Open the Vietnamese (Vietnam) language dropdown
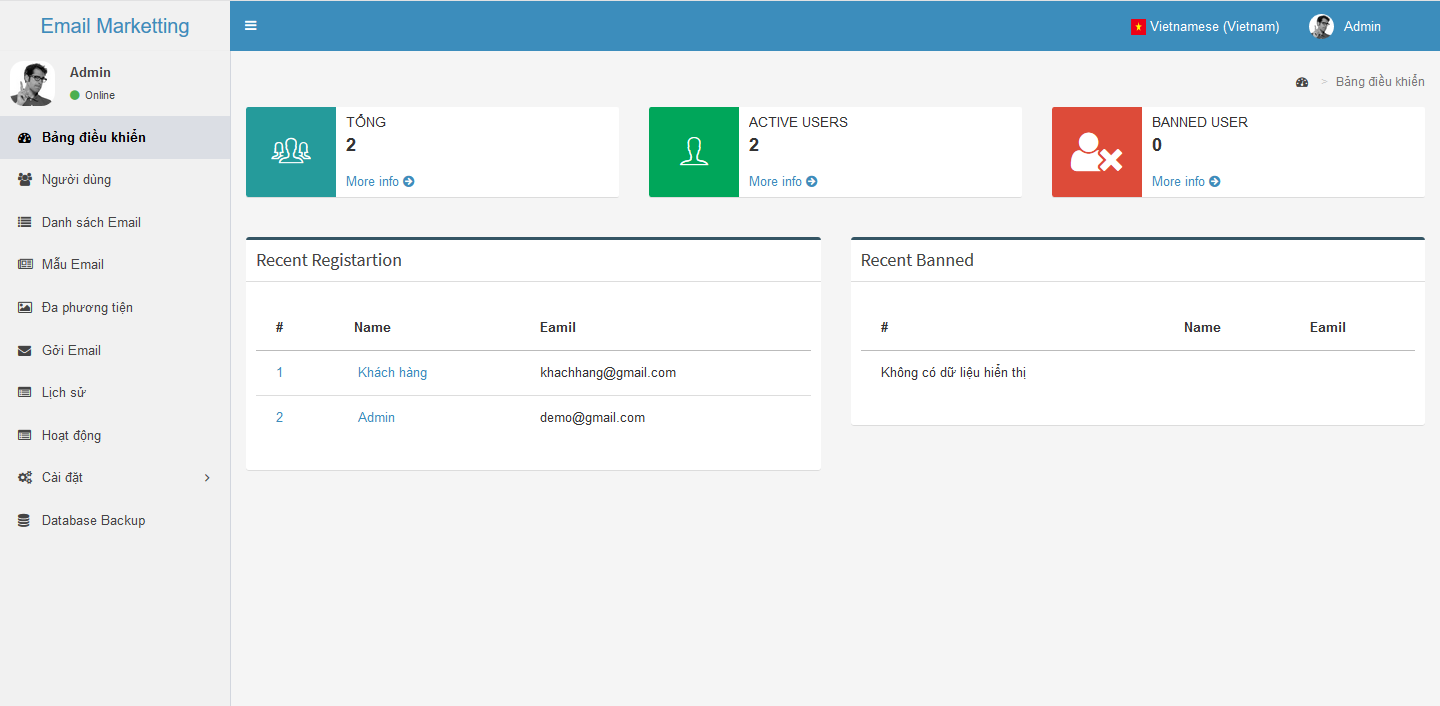The height and width of the screenshot is (706, 1440). tap(1205, 26)
